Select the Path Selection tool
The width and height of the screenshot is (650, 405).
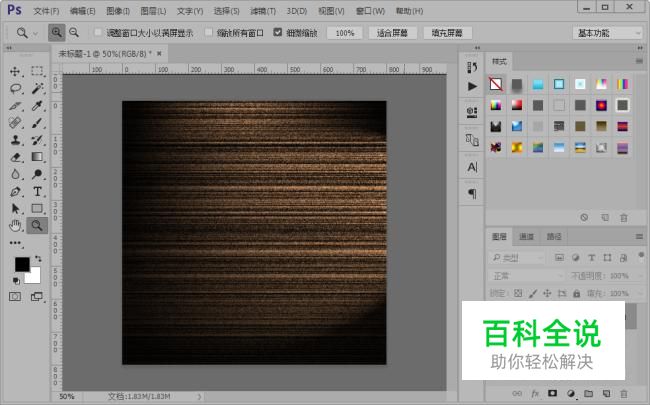tap(15, 209)
